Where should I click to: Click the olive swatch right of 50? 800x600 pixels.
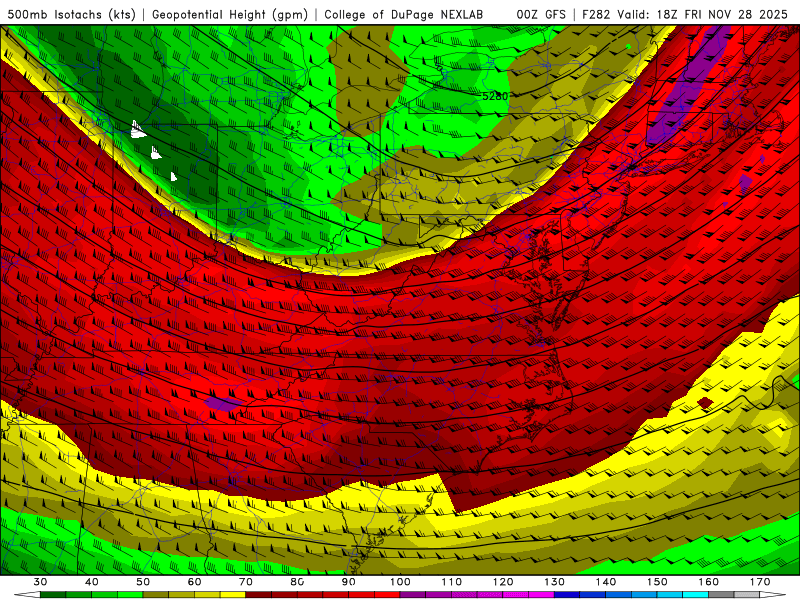156,595
